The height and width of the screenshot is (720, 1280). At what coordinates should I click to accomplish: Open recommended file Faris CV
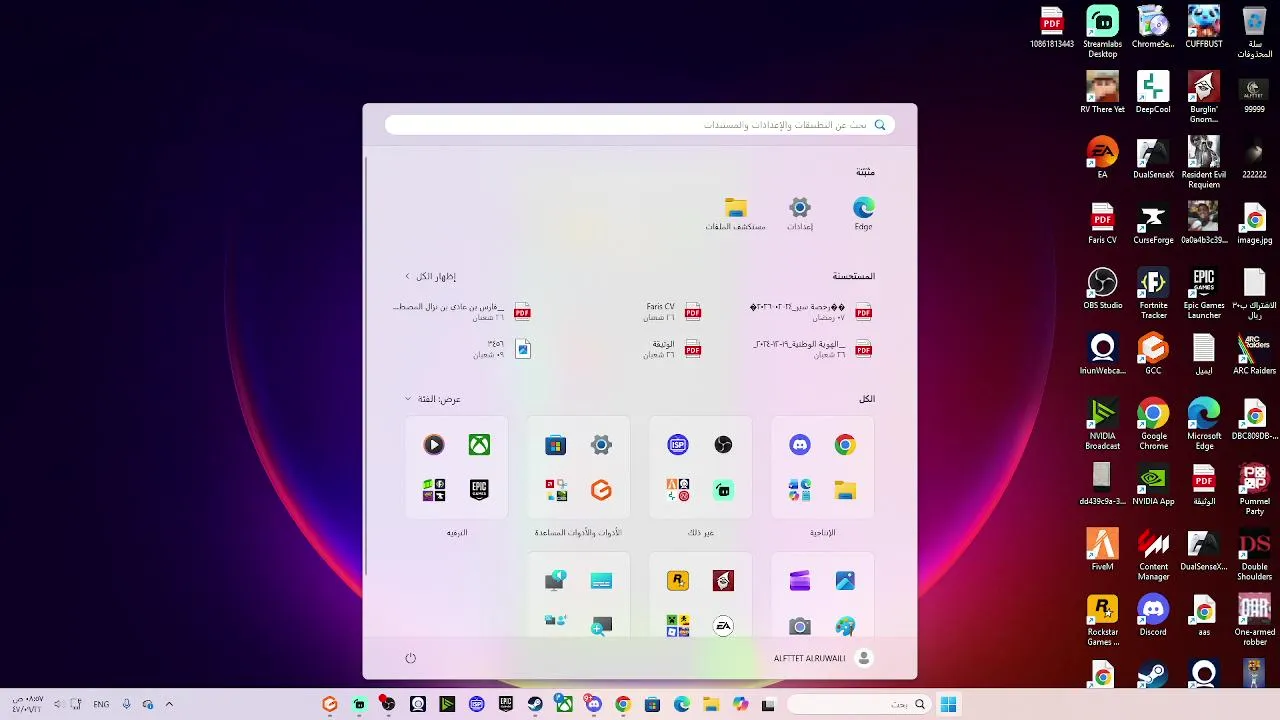672,312
